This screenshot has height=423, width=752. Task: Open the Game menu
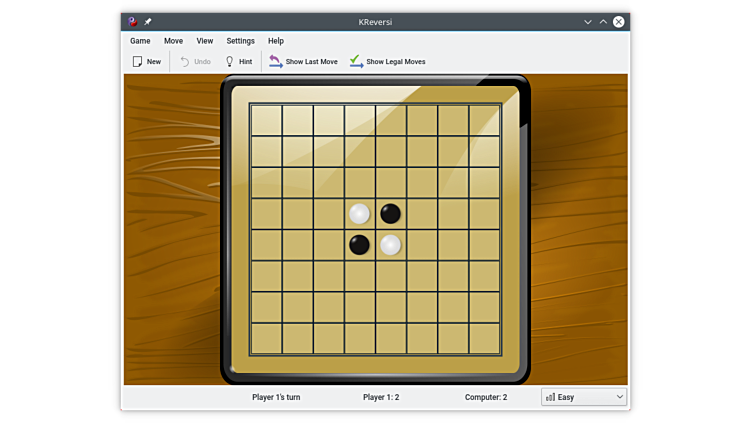point(140,41)
